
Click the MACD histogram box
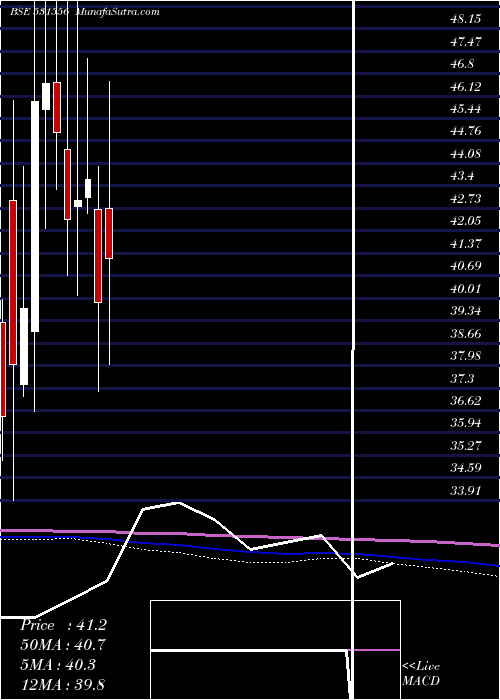pyautogui.click(x=275, y=650)
